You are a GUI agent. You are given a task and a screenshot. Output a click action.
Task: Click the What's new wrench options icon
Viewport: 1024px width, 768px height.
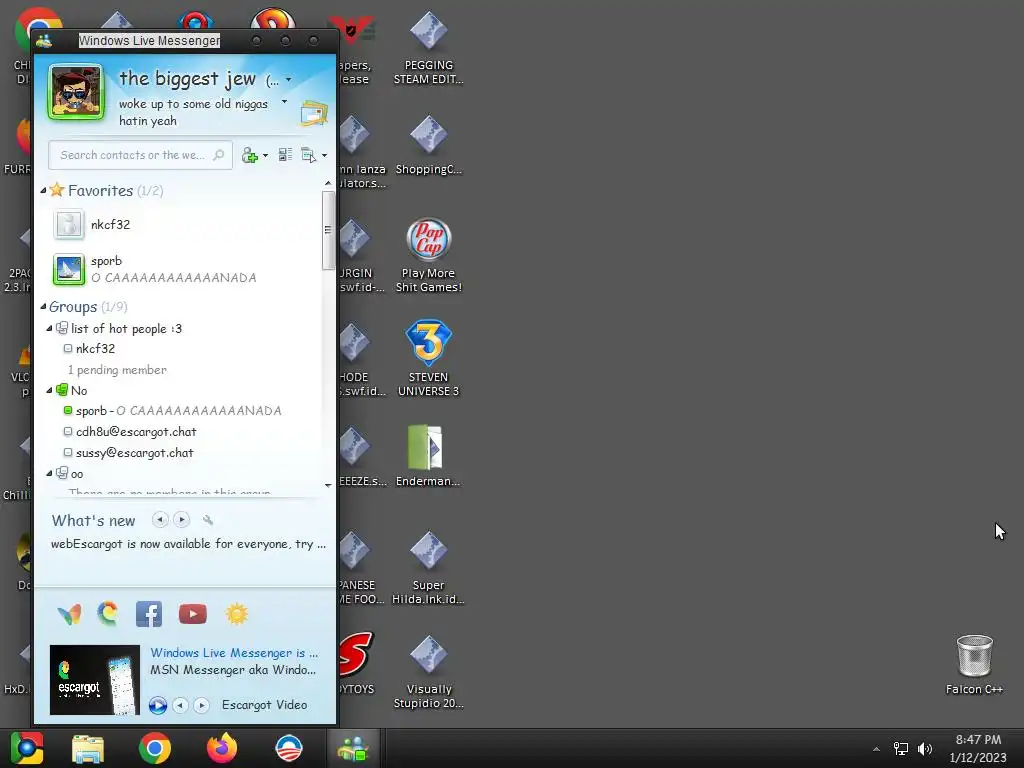[x=208, y=520]
